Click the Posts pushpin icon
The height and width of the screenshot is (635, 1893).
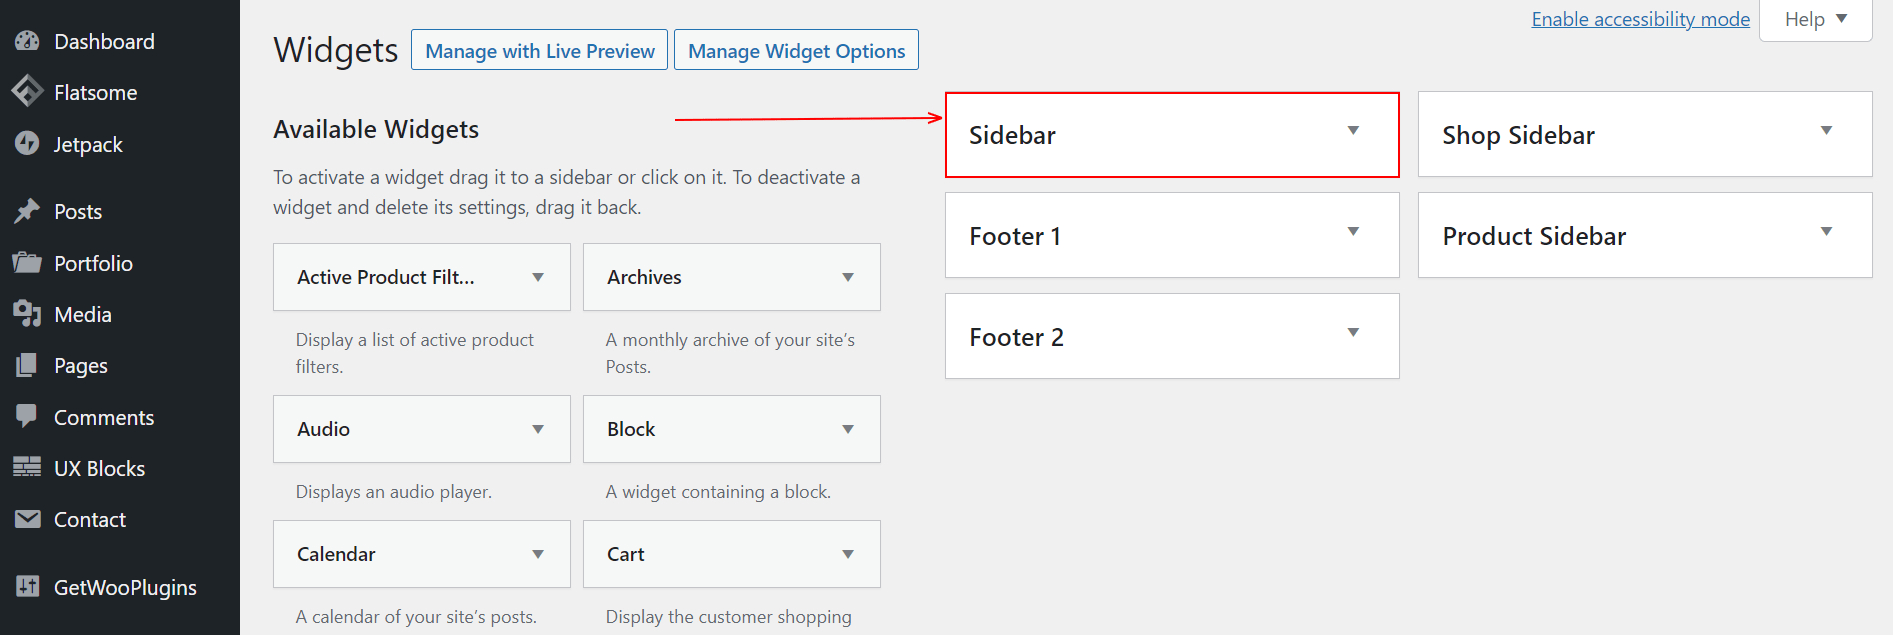tap(27, 211)
